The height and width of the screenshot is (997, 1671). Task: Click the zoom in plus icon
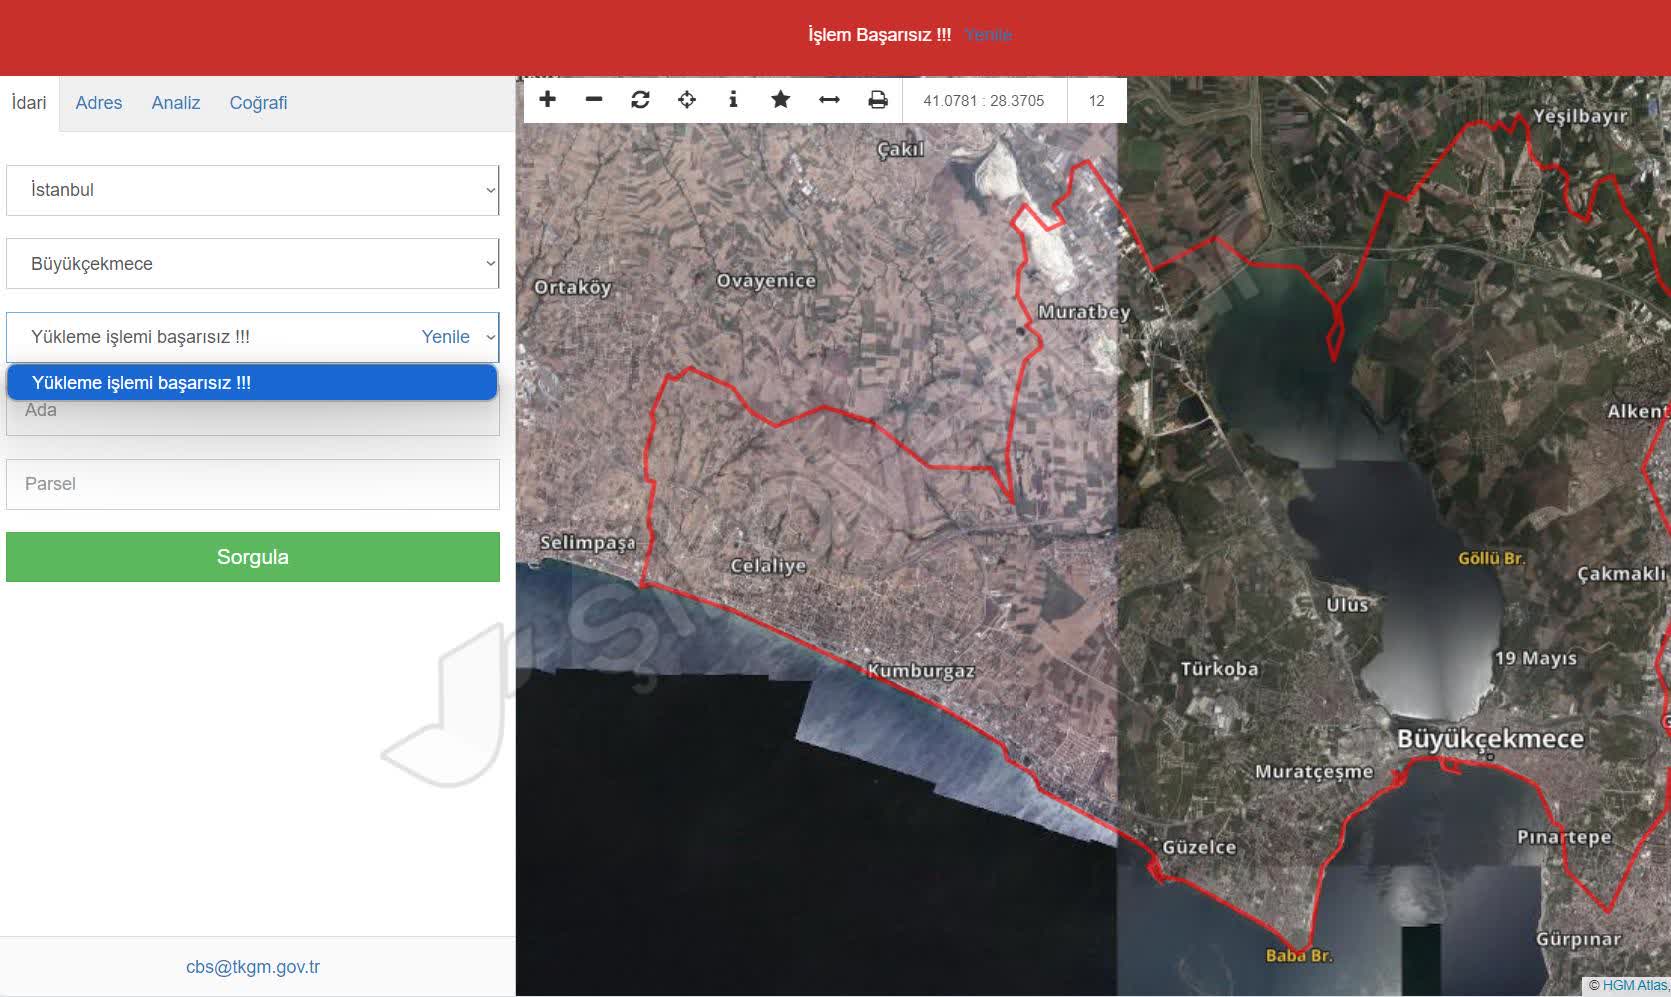(547, 100)
